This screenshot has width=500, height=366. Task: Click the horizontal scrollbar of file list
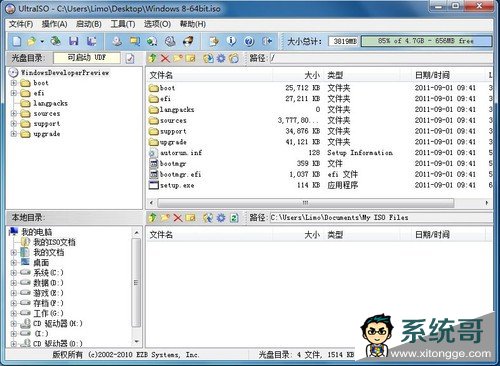pyautogui.click(x=305, y=203)
